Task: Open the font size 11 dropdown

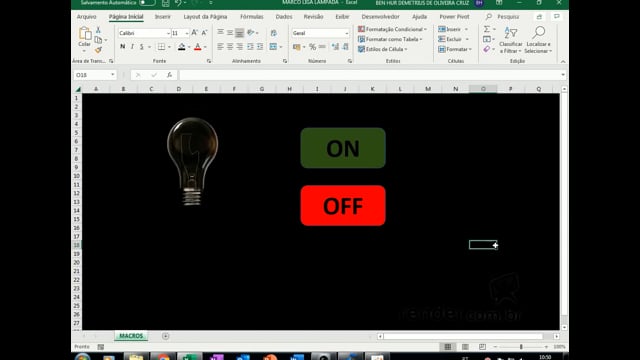Action: click(187, 33)
